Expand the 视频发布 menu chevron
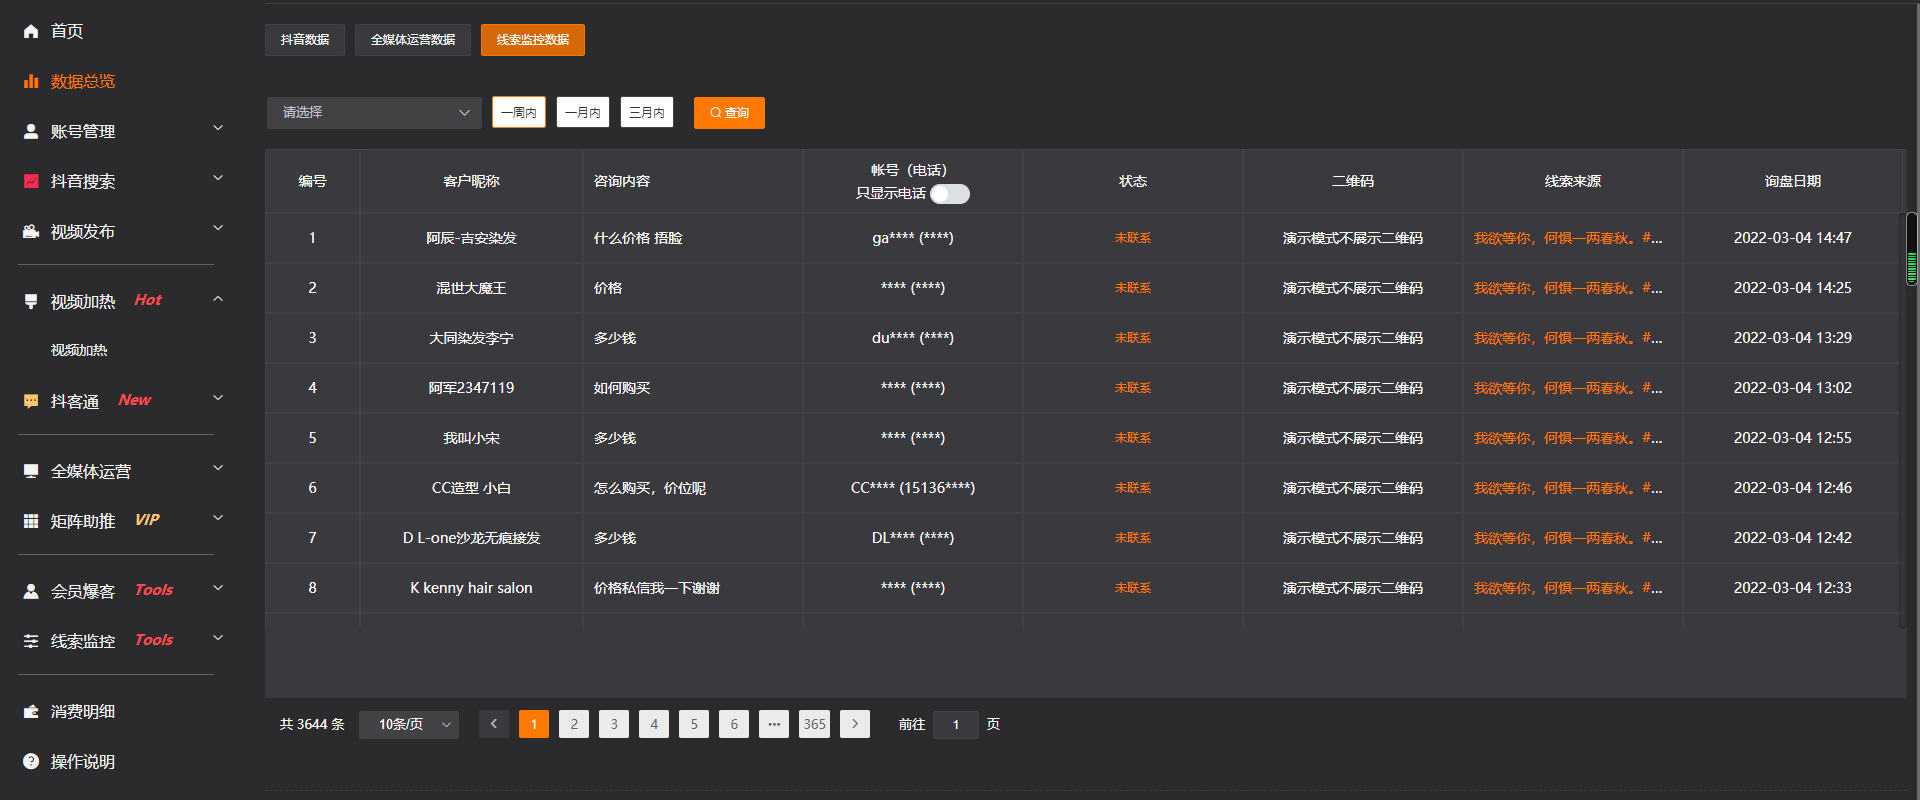The width and height of the screenshot is (1920, 800). (x=218, y=228)
